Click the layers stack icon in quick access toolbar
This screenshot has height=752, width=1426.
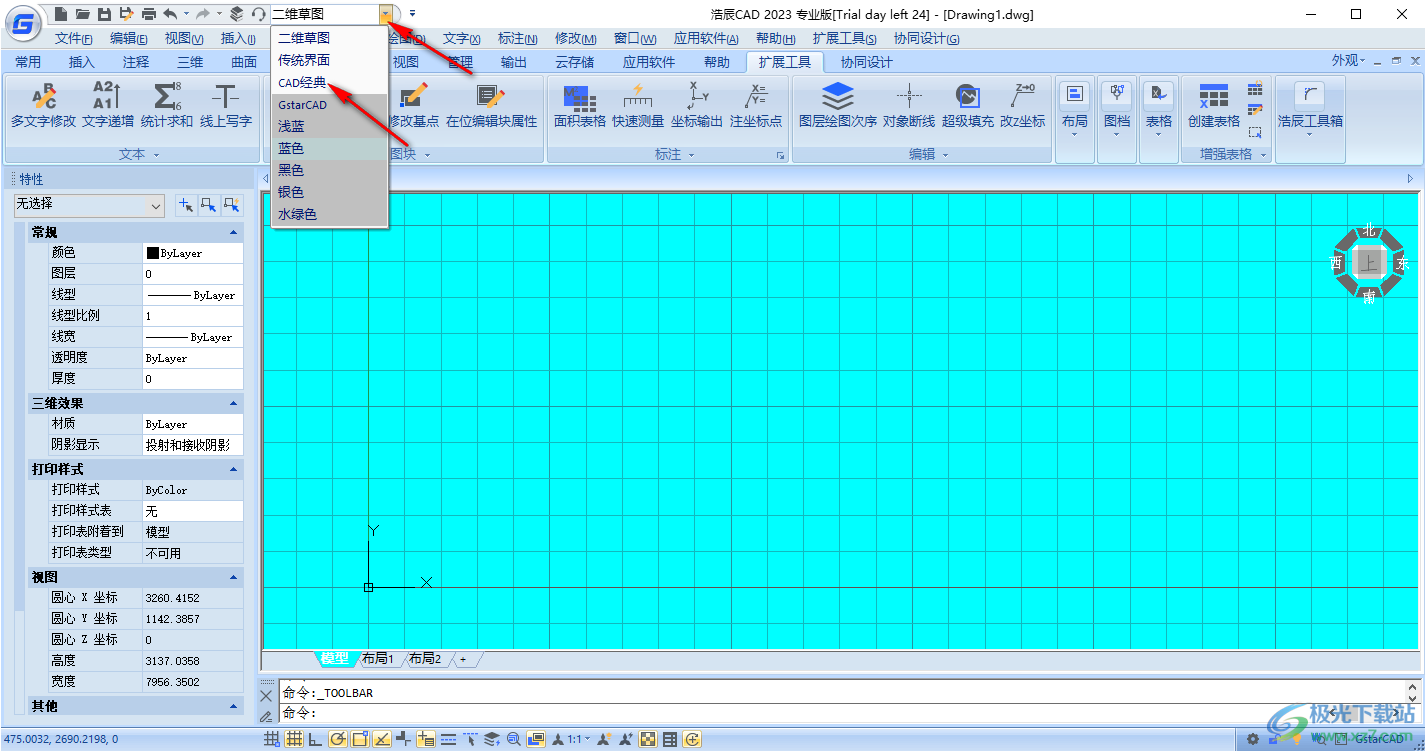236,14
